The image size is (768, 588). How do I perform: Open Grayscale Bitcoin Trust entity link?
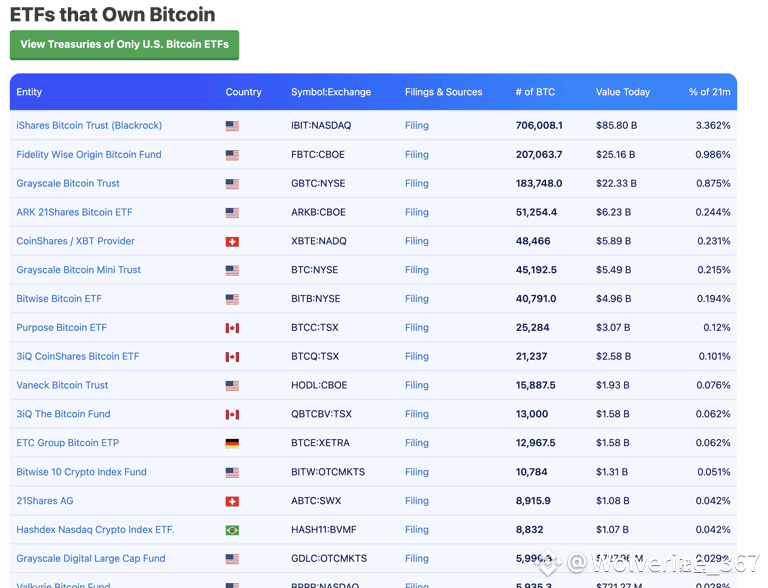68,183
